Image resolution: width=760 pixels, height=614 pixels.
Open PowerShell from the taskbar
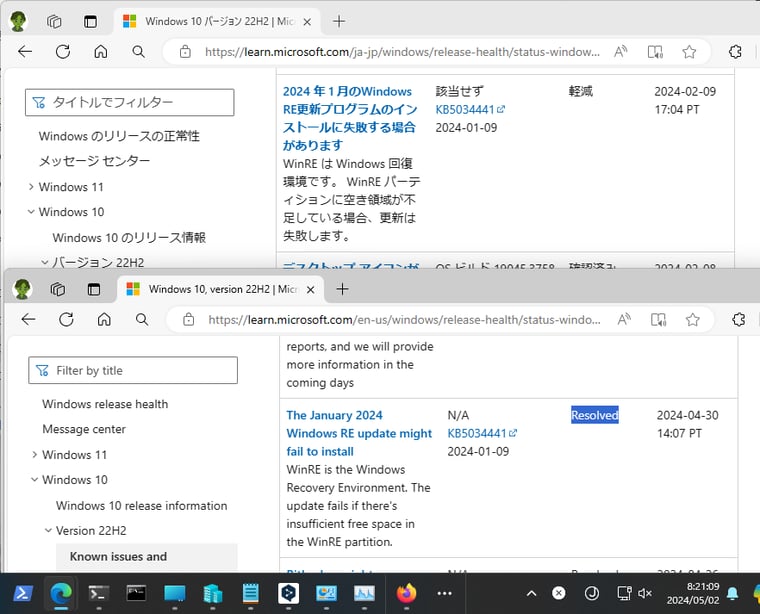click(x=23, y=593)
